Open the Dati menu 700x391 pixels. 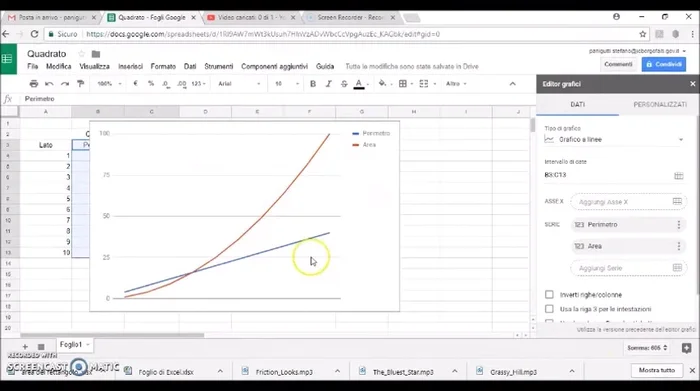(190, 67)
